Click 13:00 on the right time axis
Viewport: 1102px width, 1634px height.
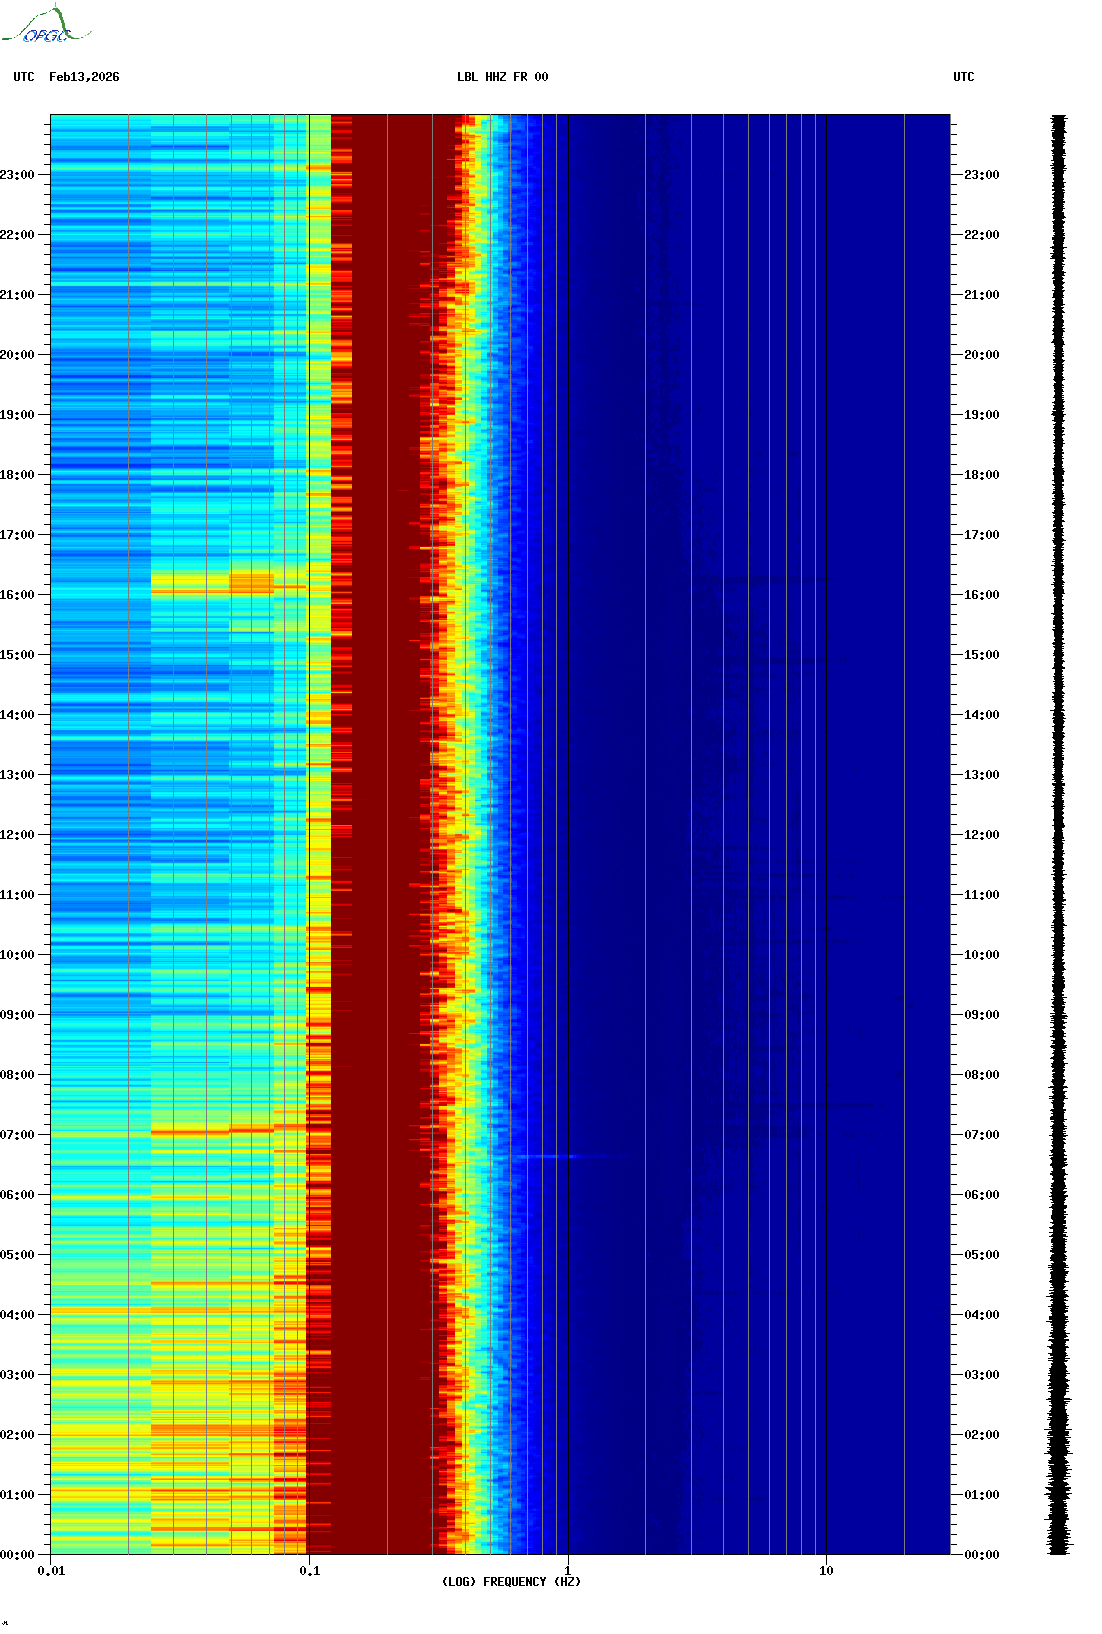point(982,775)
